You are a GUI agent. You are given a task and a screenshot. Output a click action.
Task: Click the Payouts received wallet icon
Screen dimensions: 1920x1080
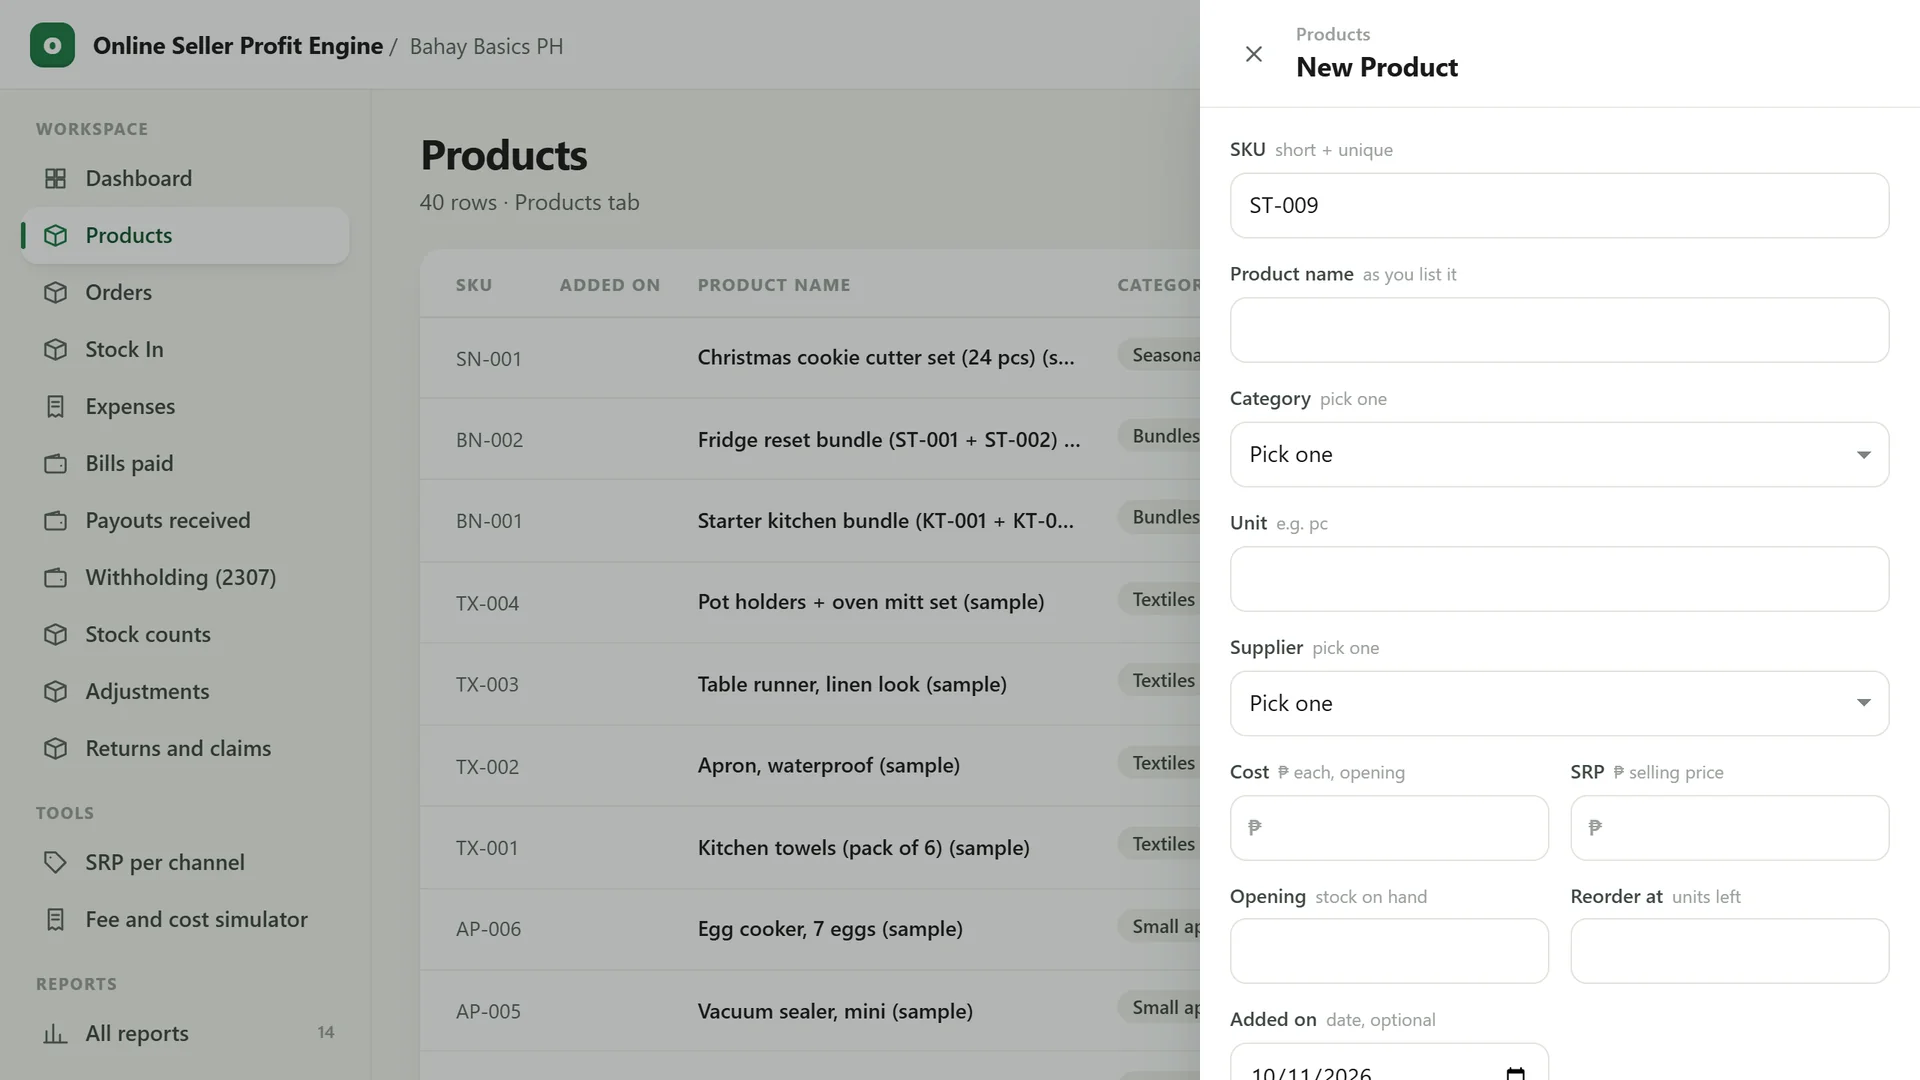click(x=56, y=520)
